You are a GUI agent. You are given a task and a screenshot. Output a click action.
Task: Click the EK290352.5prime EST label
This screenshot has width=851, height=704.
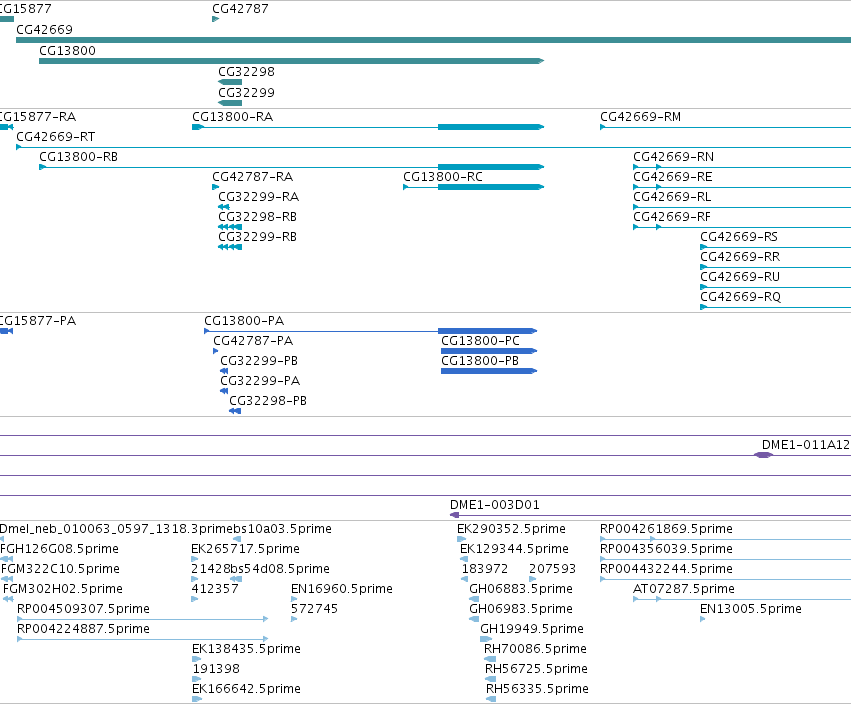tap(511, 529)
